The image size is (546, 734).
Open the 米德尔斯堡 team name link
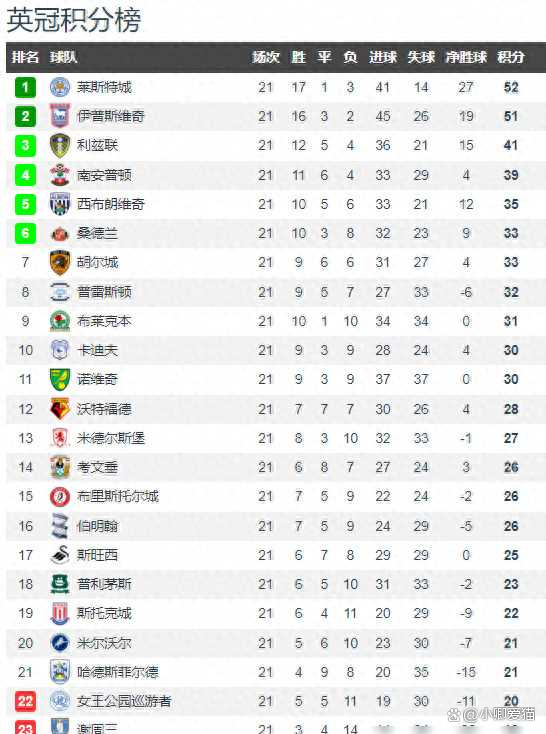click(x=111, y=438)
